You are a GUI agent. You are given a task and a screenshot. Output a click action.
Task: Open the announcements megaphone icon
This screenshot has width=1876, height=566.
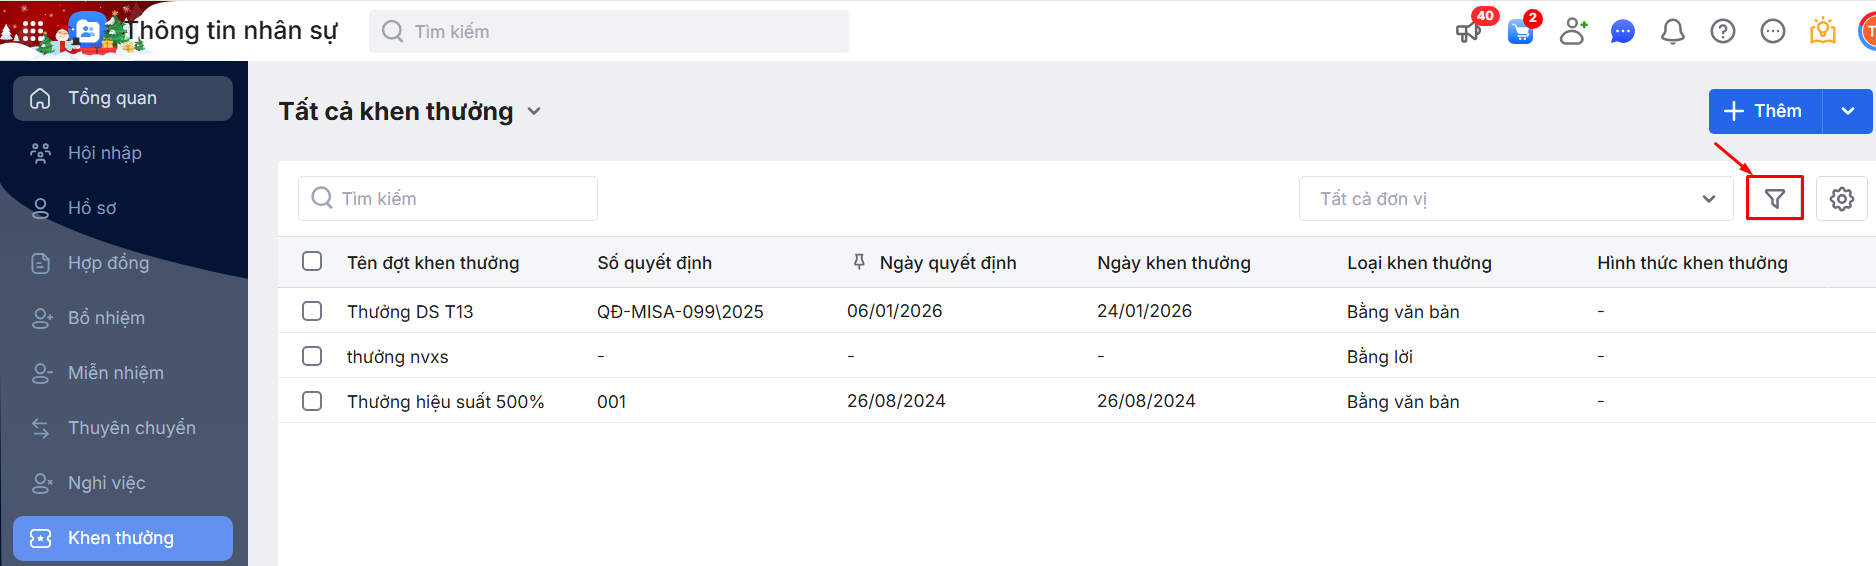[1468, 32]
